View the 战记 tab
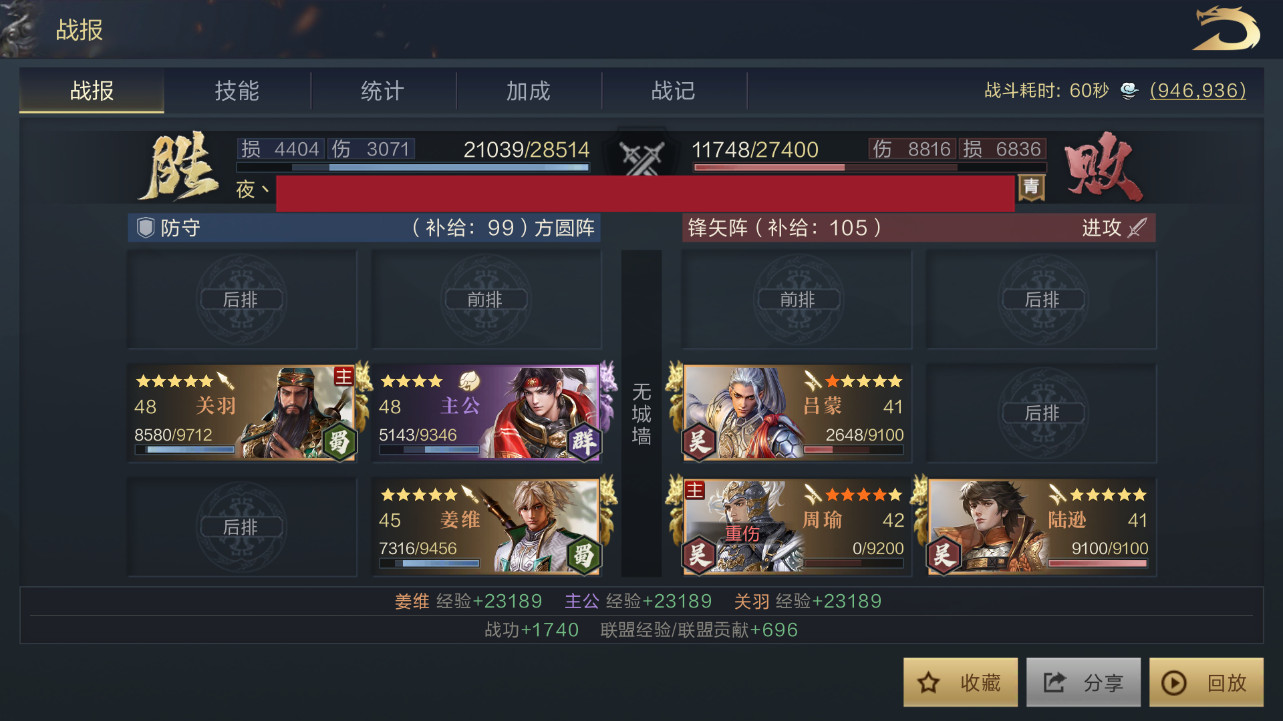This screenshot has width=1283, height=721. coord(673,91)
